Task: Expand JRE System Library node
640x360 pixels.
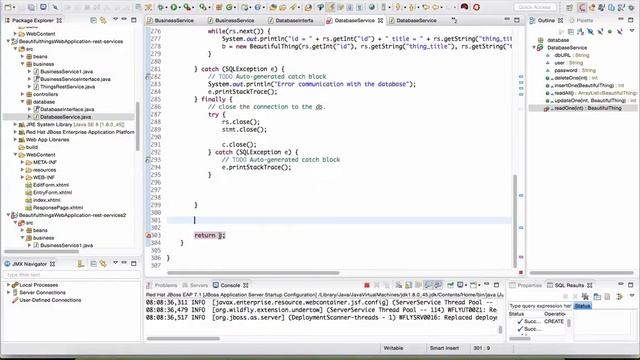Action: [x=15, y=124]
